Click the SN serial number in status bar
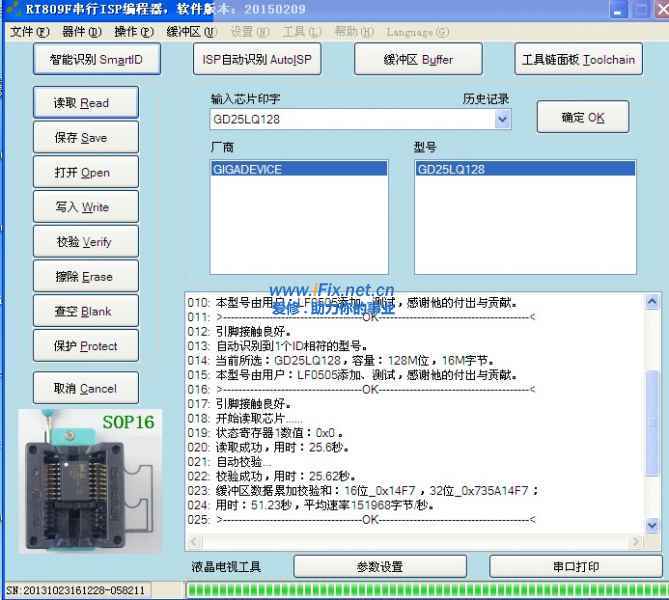This screenshot has width=669, height=600. point(76,590)
